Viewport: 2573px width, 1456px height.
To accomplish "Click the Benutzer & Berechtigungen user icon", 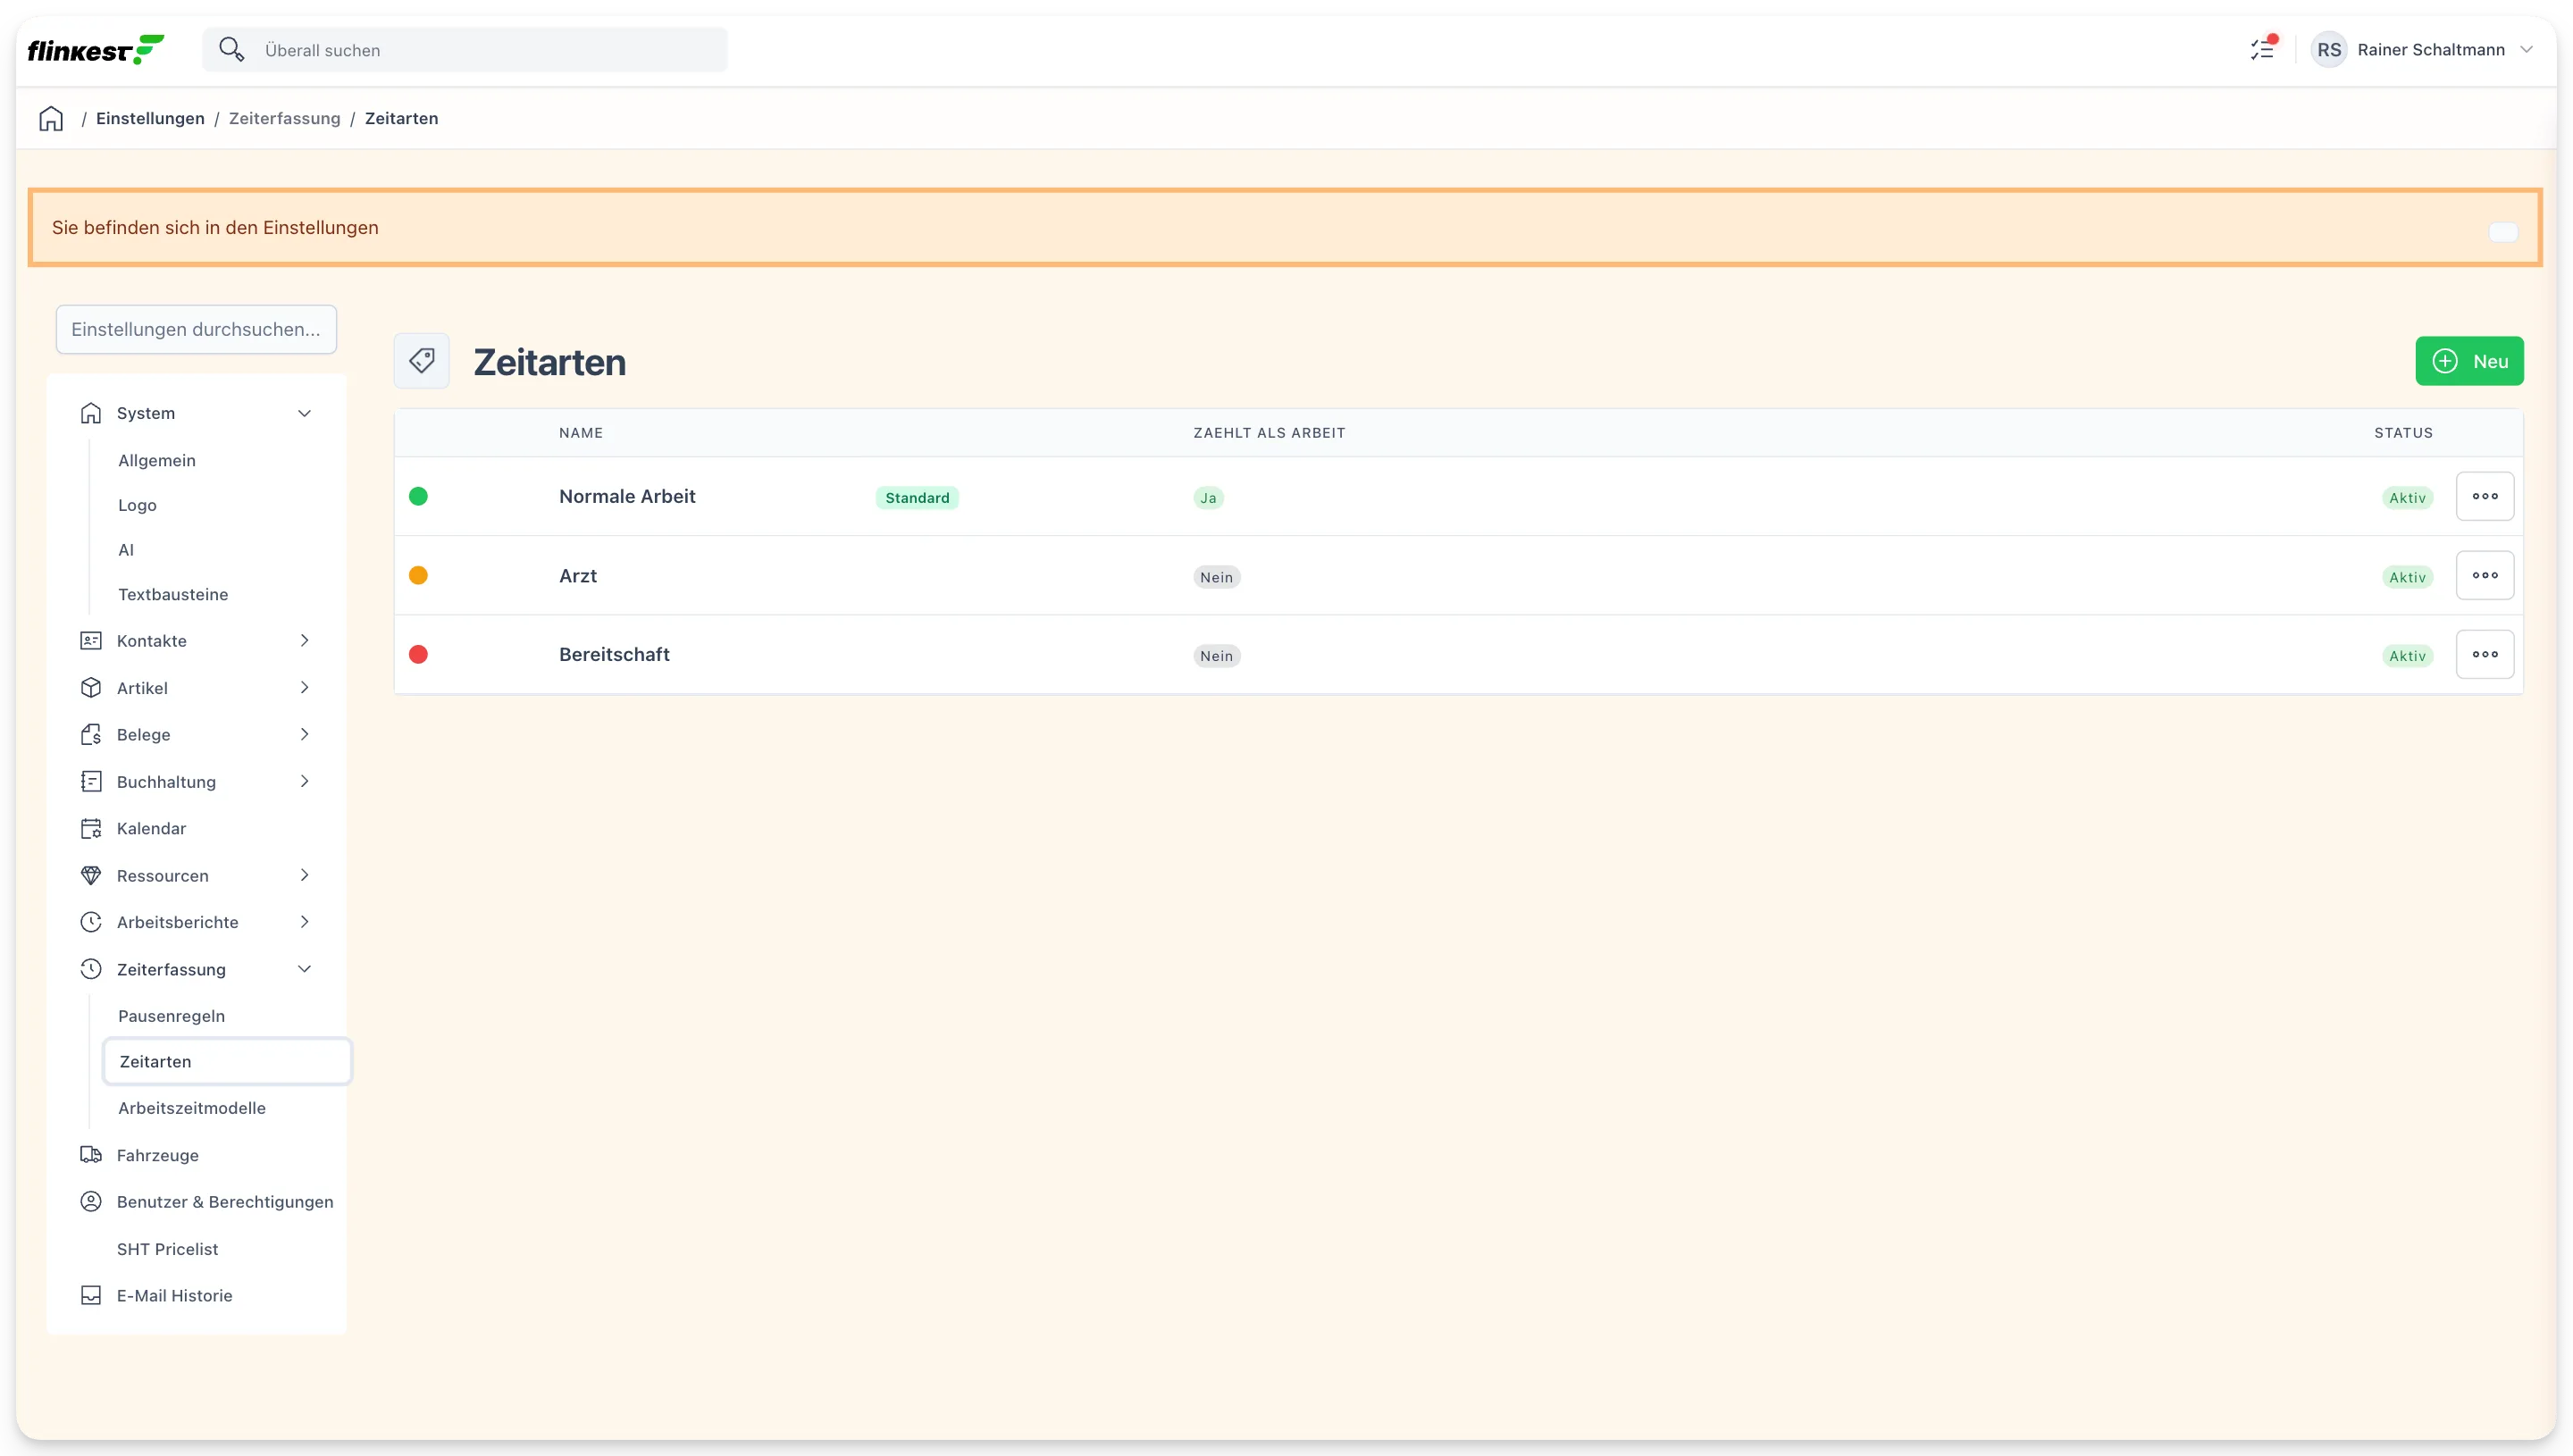I will coord(91,1201).
